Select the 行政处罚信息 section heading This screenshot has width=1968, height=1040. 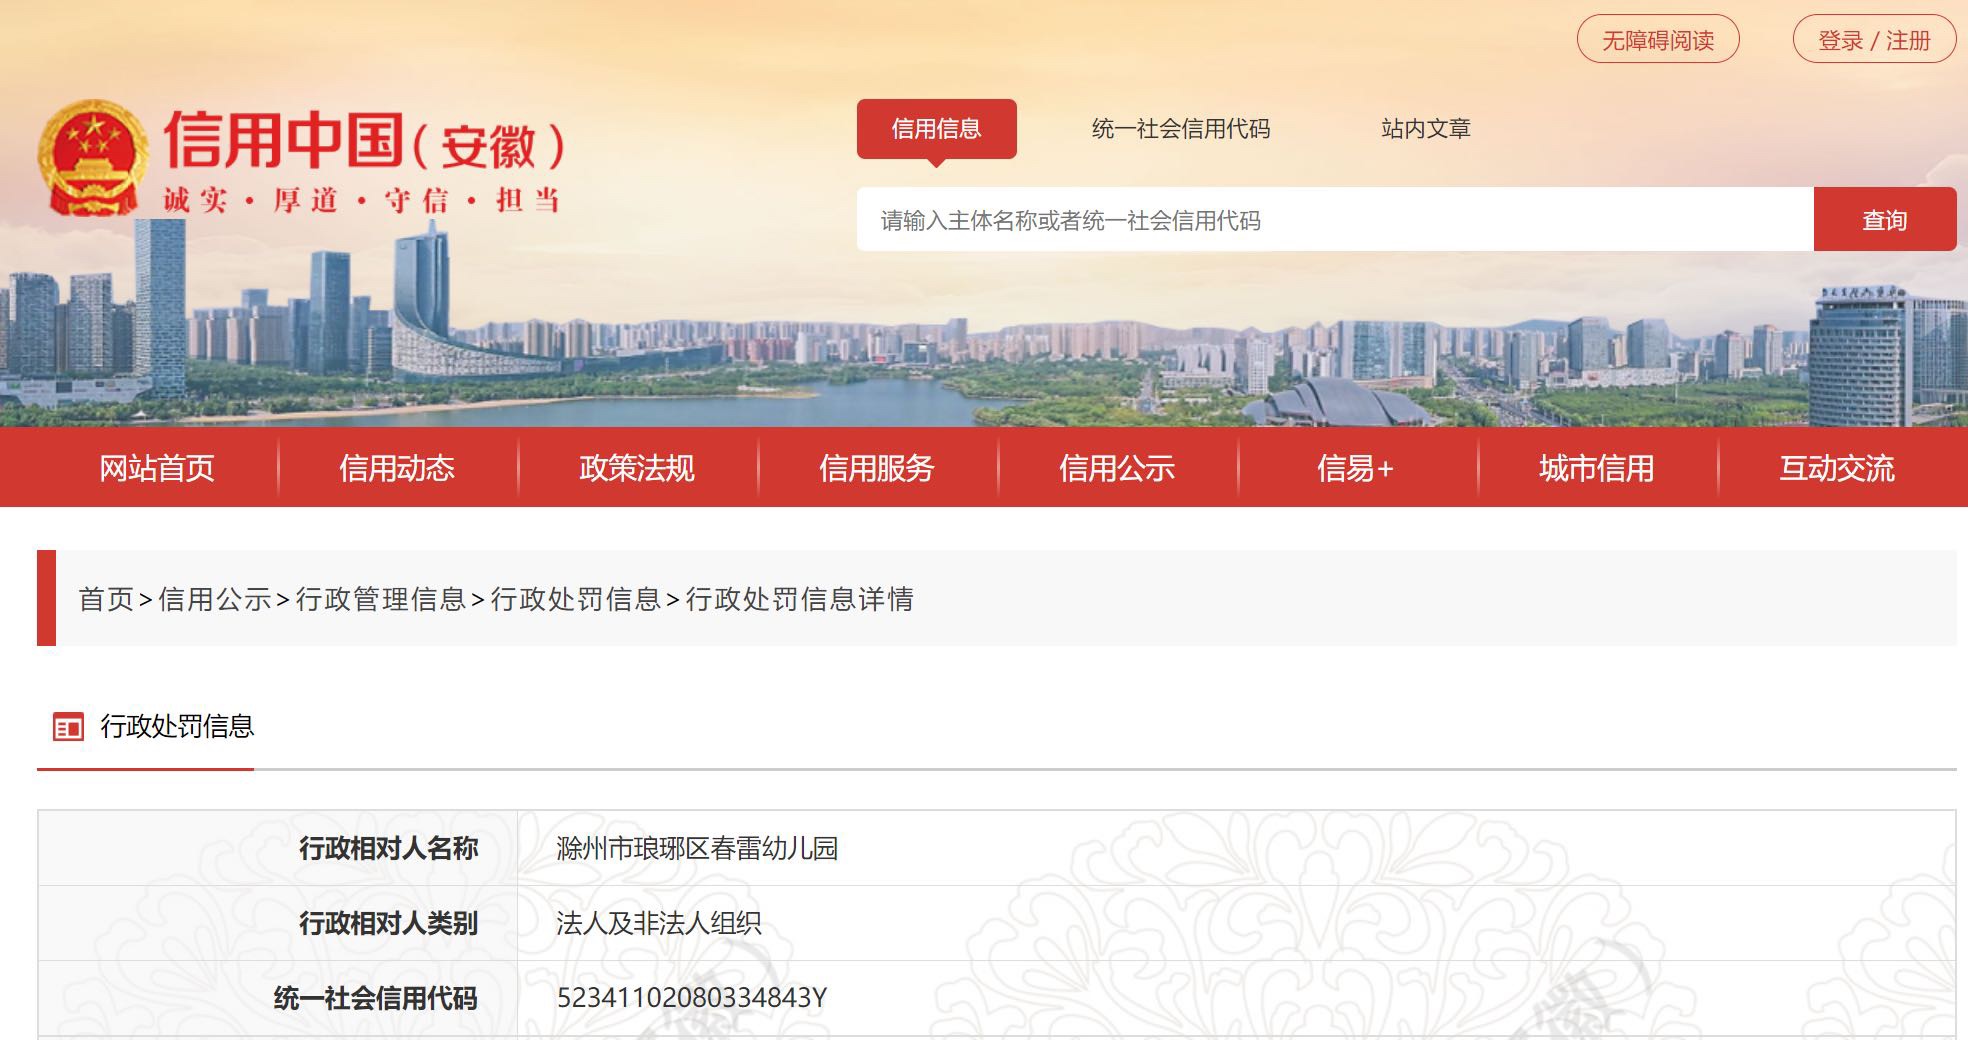[177, 726]
